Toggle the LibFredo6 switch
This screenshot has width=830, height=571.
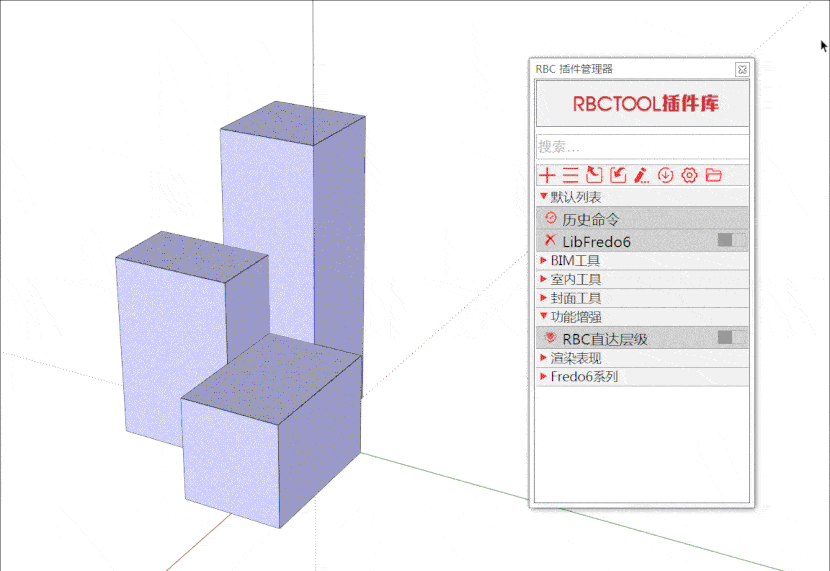(x=731, y=241)
